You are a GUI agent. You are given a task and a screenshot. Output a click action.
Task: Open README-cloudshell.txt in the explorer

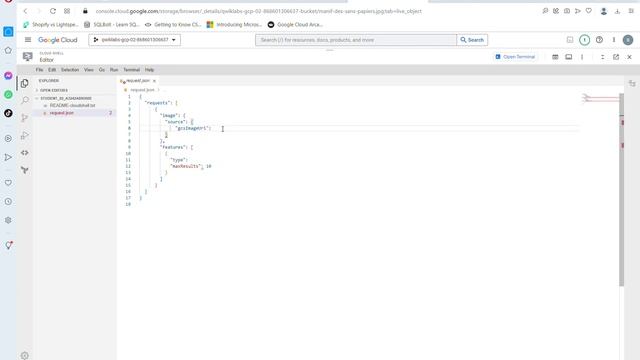click(x=72, y=105)
